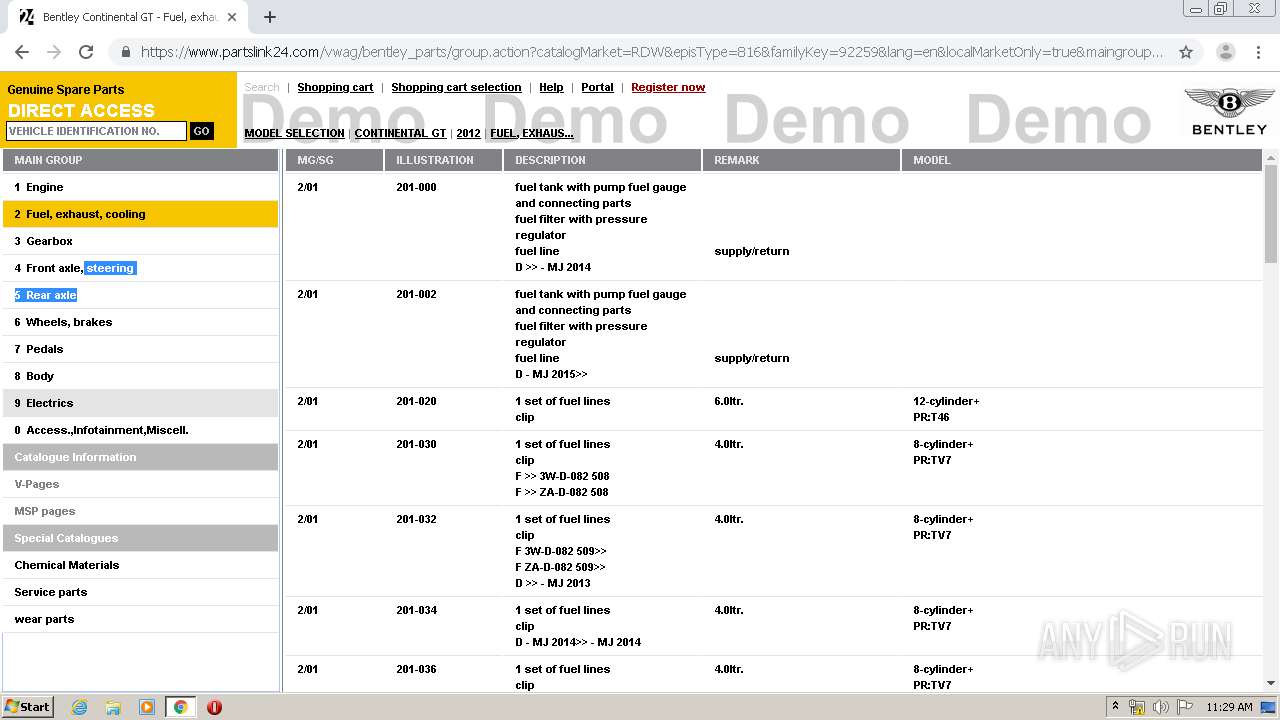Image resolution: width=1280 pixels, height=720 pixels.
Task: Close the Bentley Continental GT tab
Action: [233, 17]
